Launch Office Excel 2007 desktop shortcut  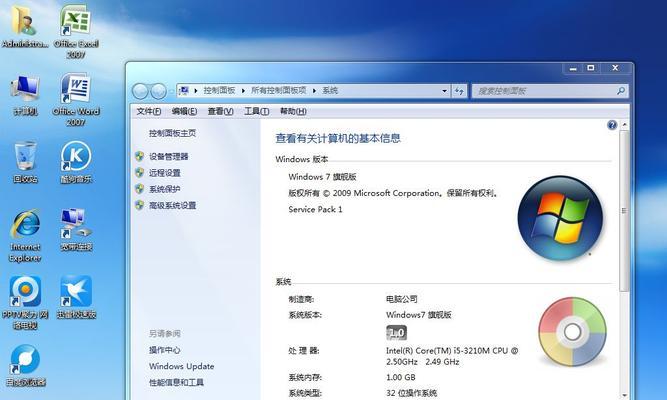[x=76, y=31]
